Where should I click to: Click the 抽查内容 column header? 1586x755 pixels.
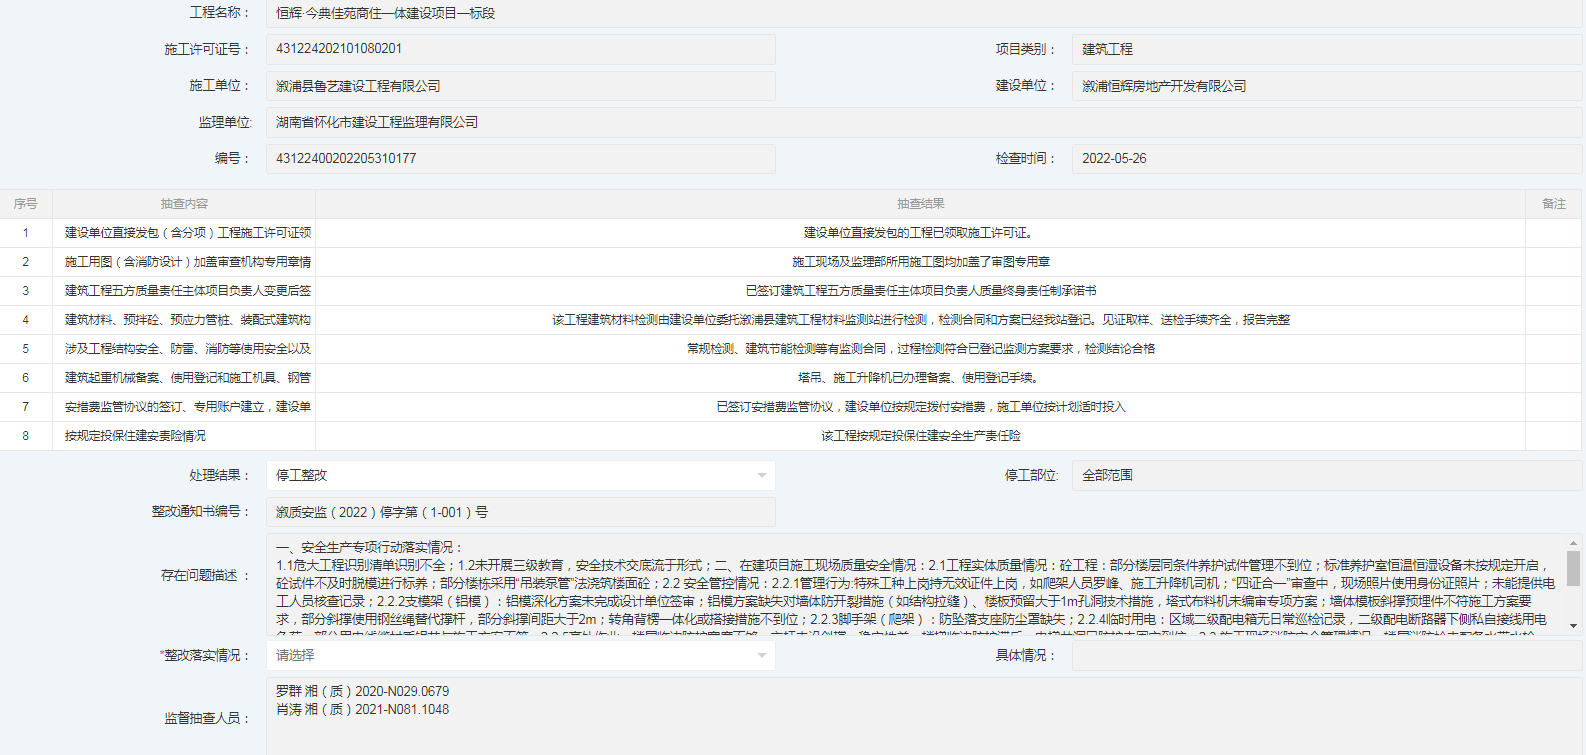pos(184,204)
